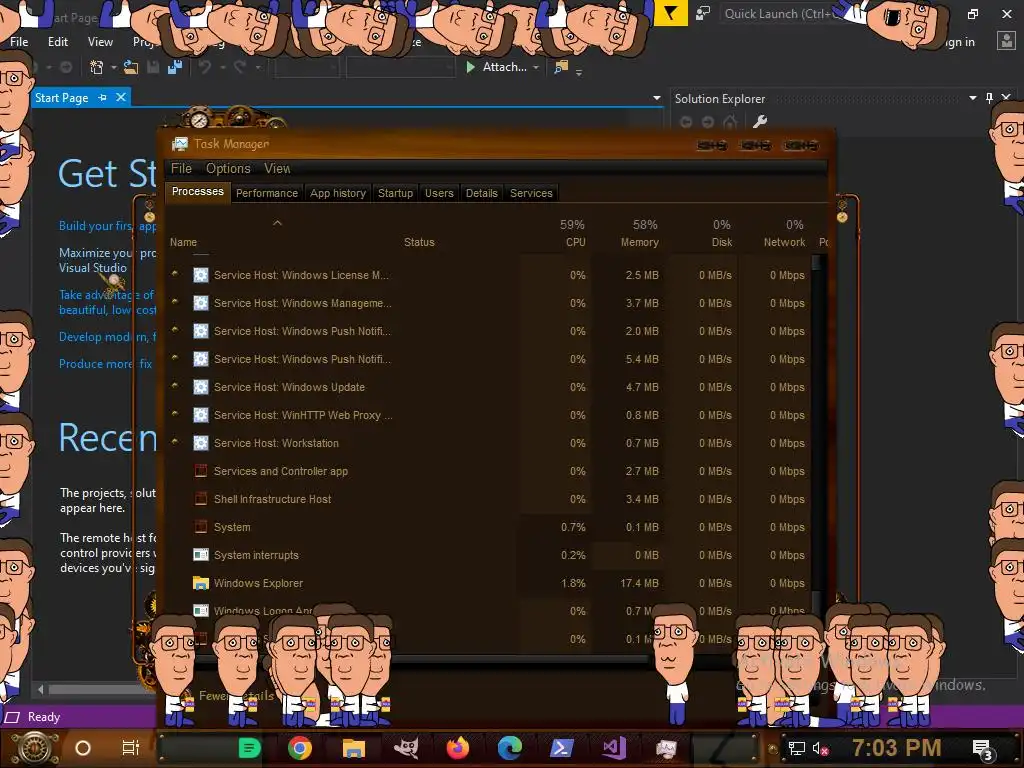Launch GIMP from the taskbar
The image size is (1024, 768).
(x=406, y=748)
